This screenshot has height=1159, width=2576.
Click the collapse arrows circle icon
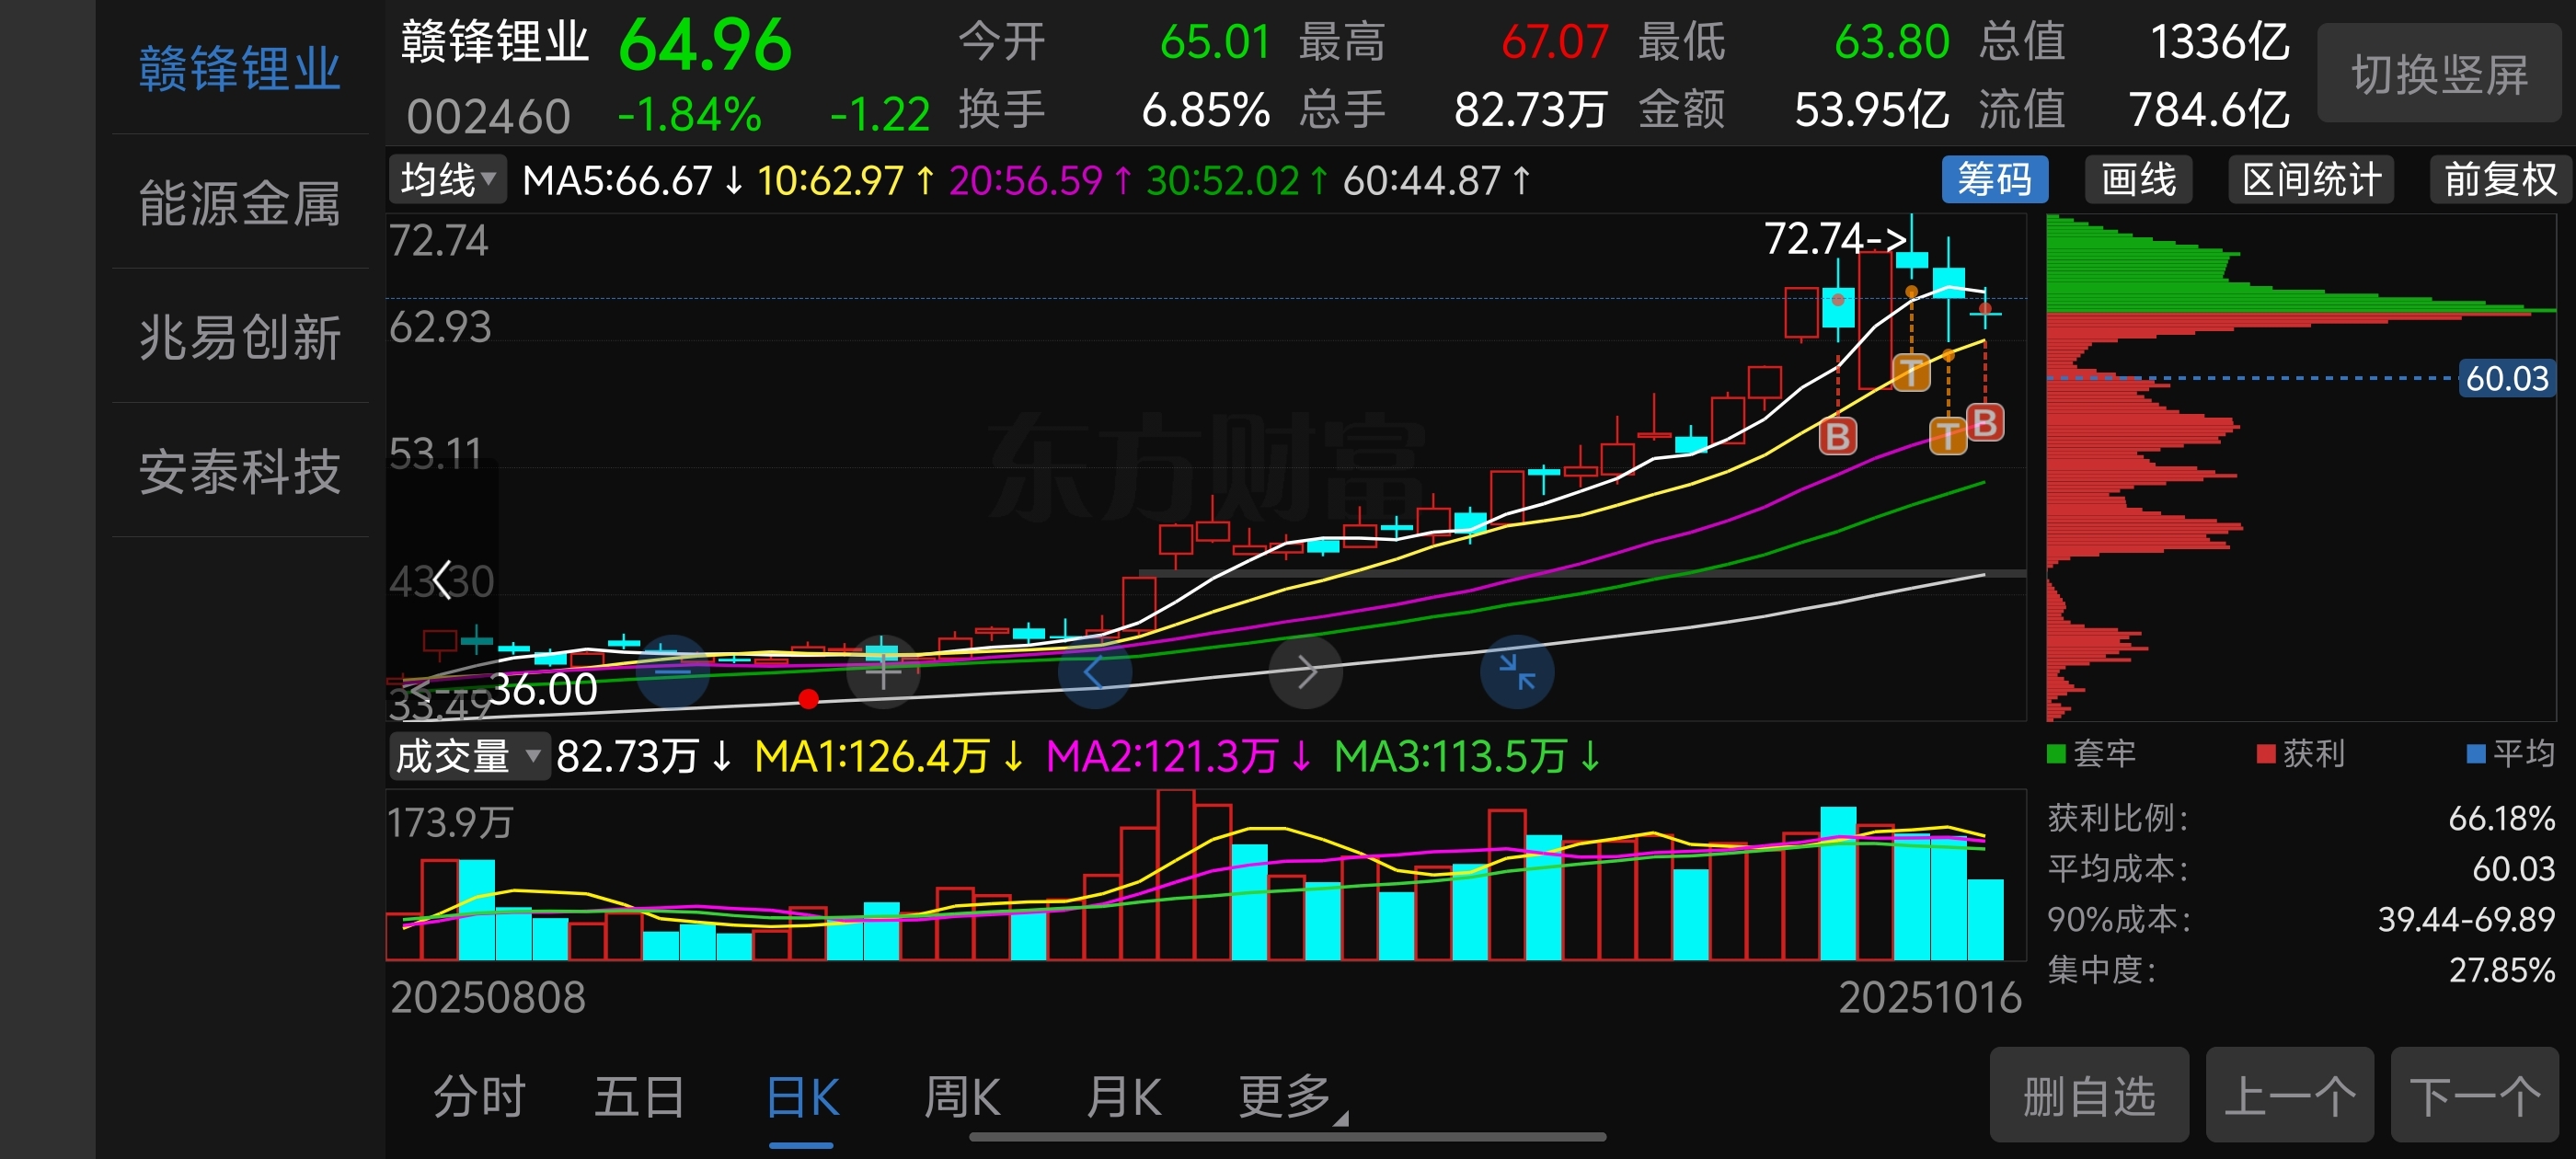[x=1516, y=672]
